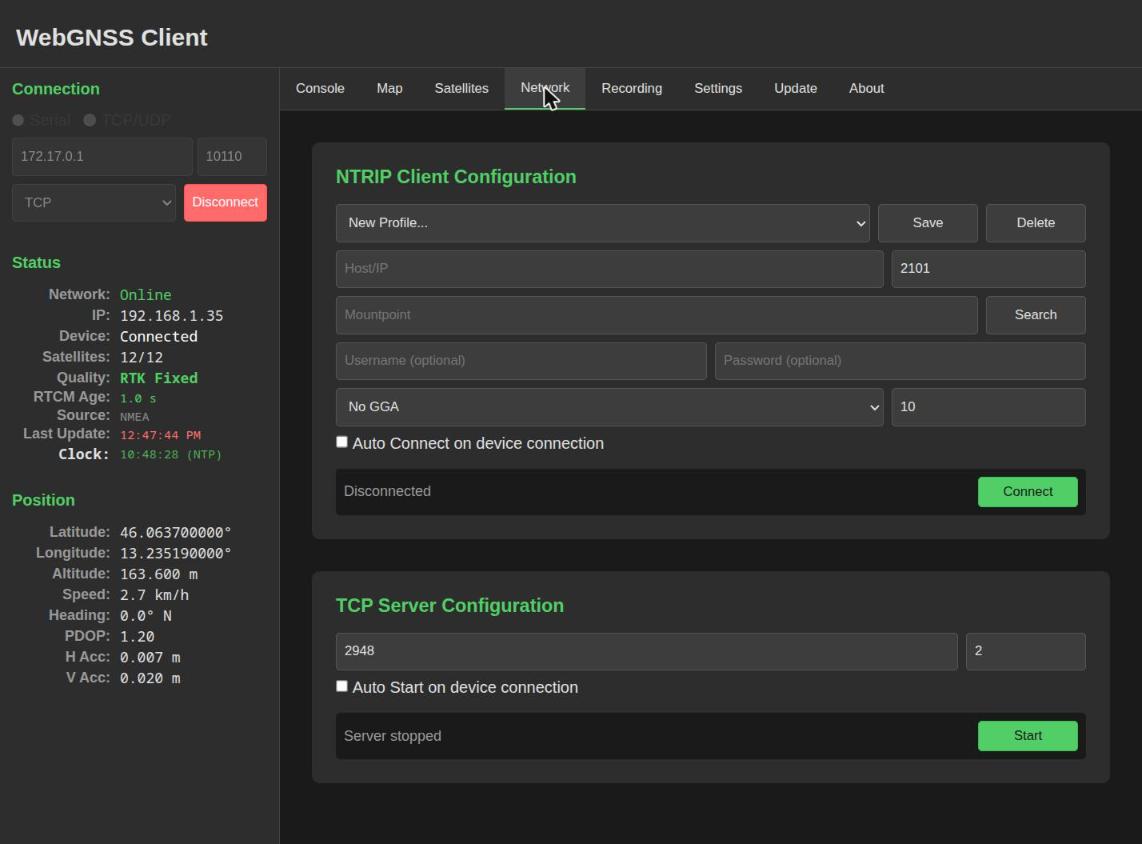Click the TCP server port field 2948
This screenshot has width=1142, height=844.
(x=646, y=651)
